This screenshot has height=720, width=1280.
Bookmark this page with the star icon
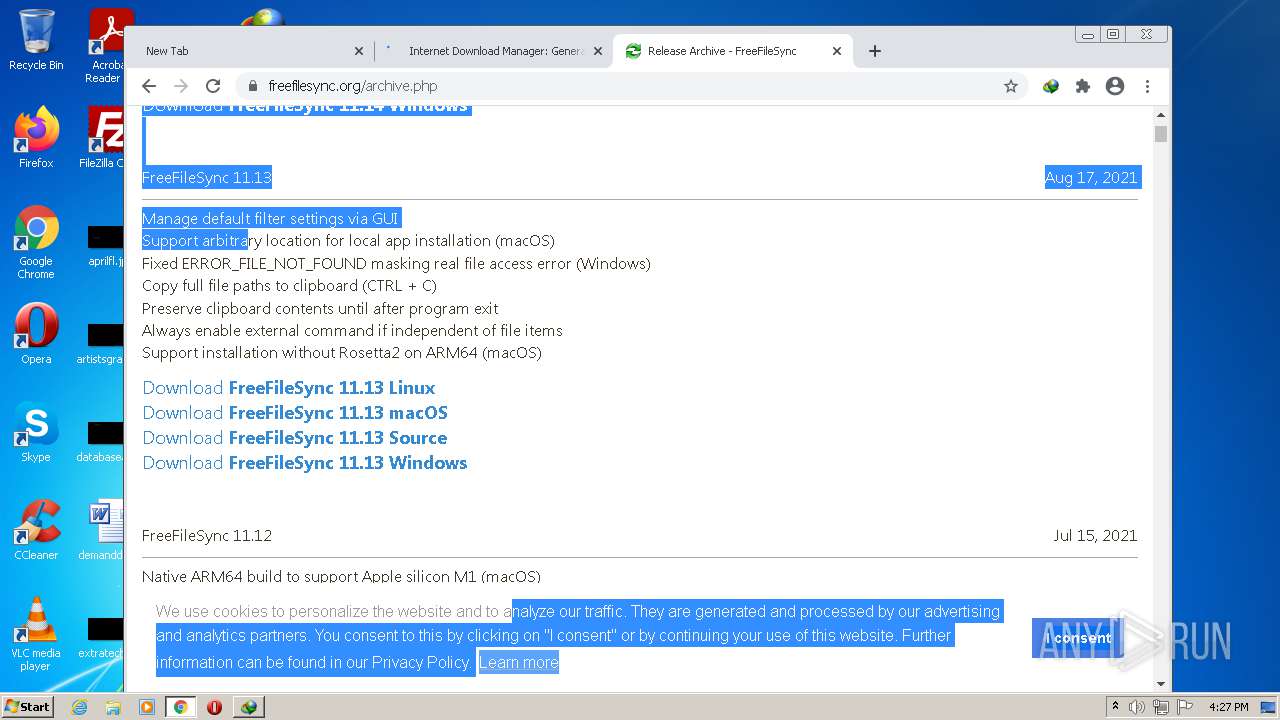[1011, 86]
